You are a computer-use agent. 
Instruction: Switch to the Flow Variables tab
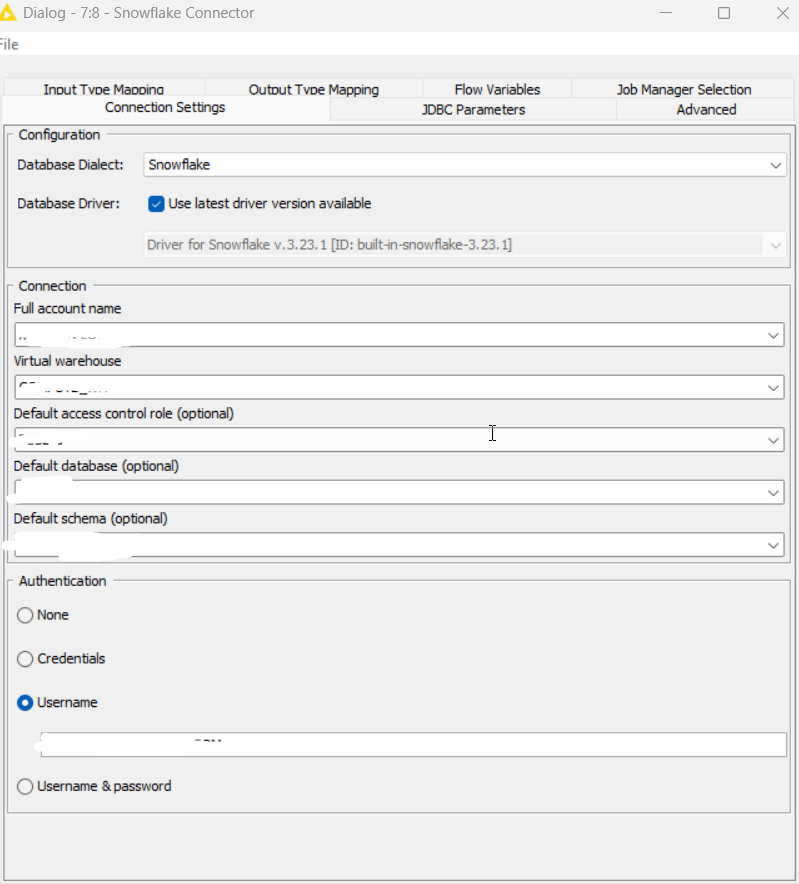tap(497, 89)
